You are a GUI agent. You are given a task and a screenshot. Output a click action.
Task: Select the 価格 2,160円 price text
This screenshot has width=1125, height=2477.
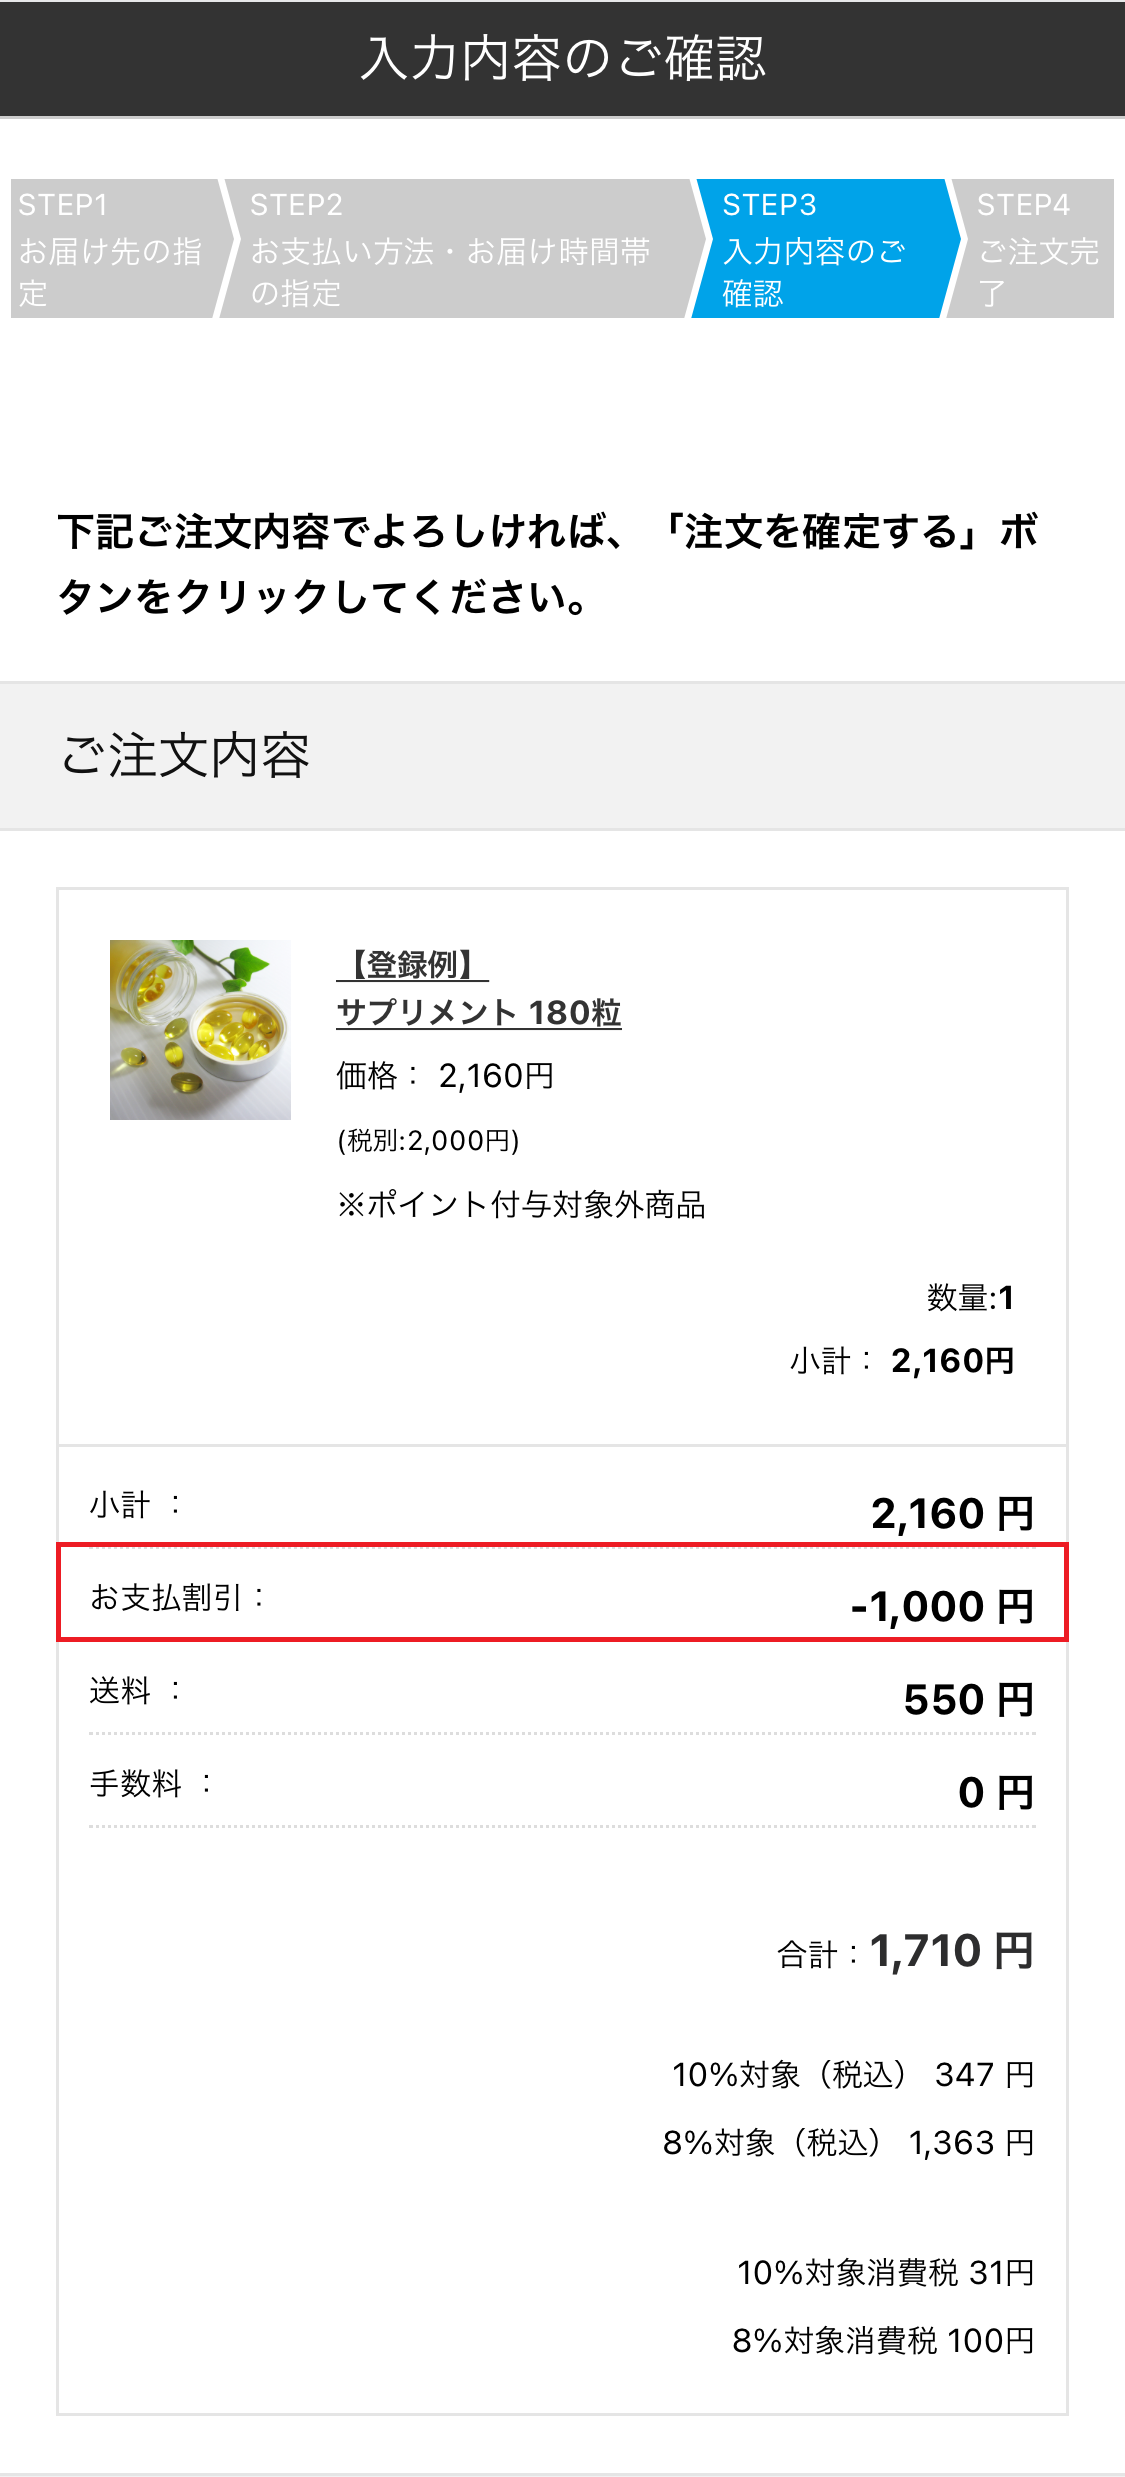coord(445,1076)
